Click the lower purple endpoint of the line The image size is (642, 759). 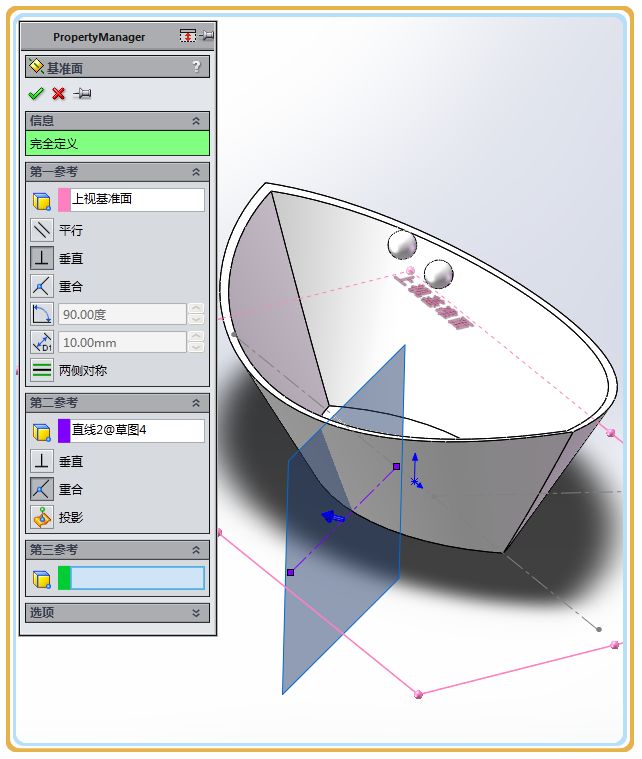point(290,572)
